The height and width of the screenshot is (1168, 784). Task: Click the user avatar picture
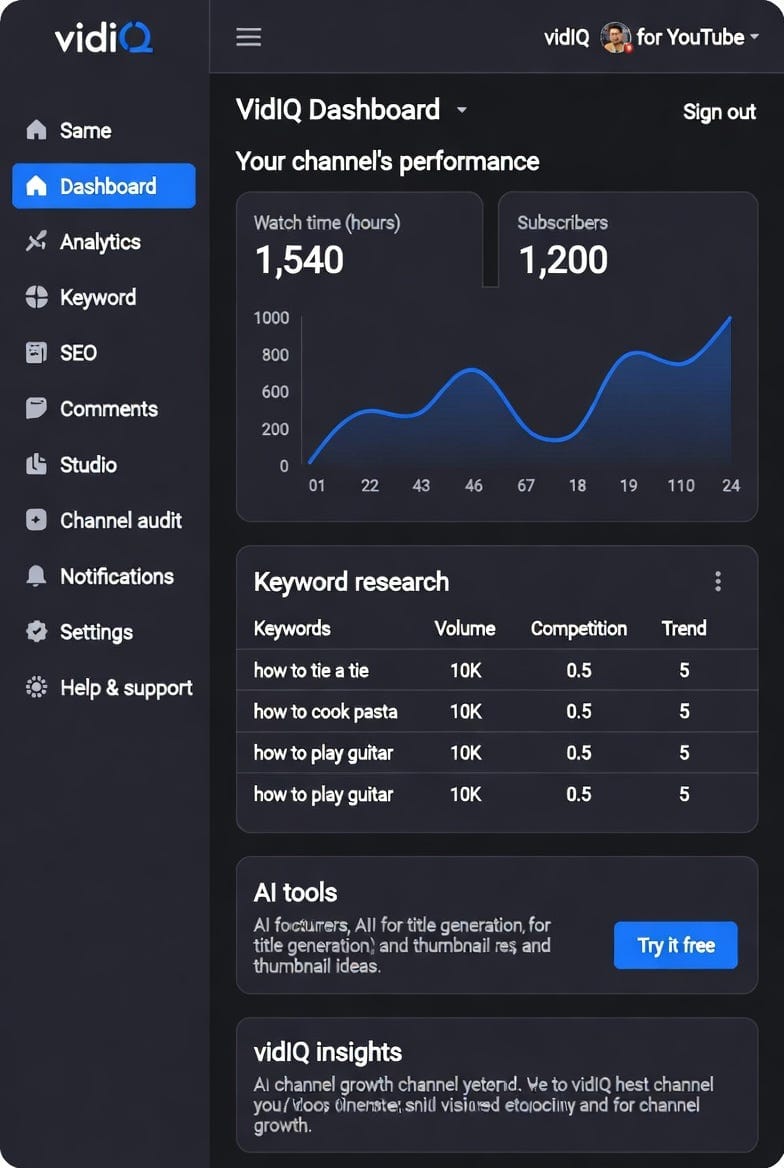click(x=616, y=37)
